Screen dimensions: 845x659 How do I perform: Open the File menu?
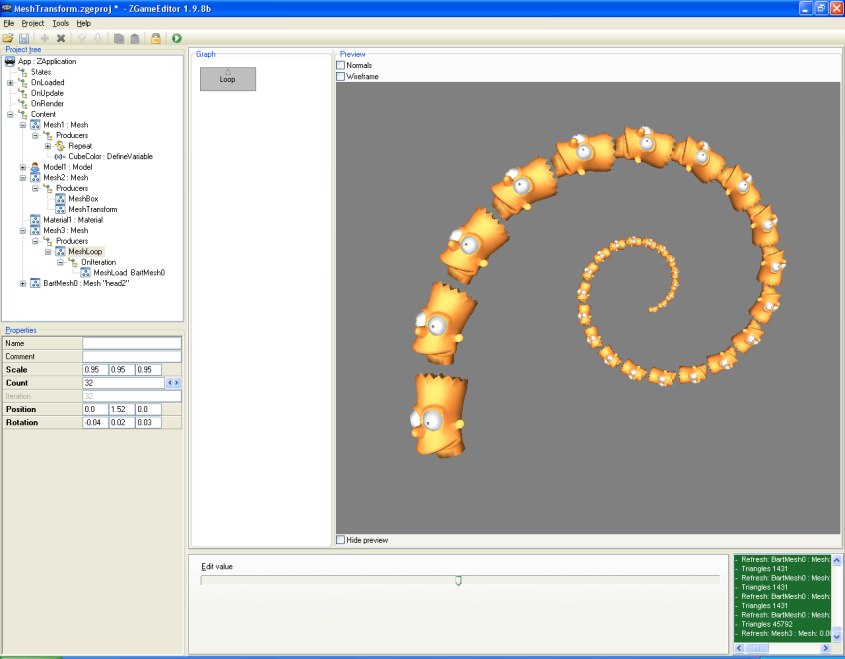[x=9, y=23]
